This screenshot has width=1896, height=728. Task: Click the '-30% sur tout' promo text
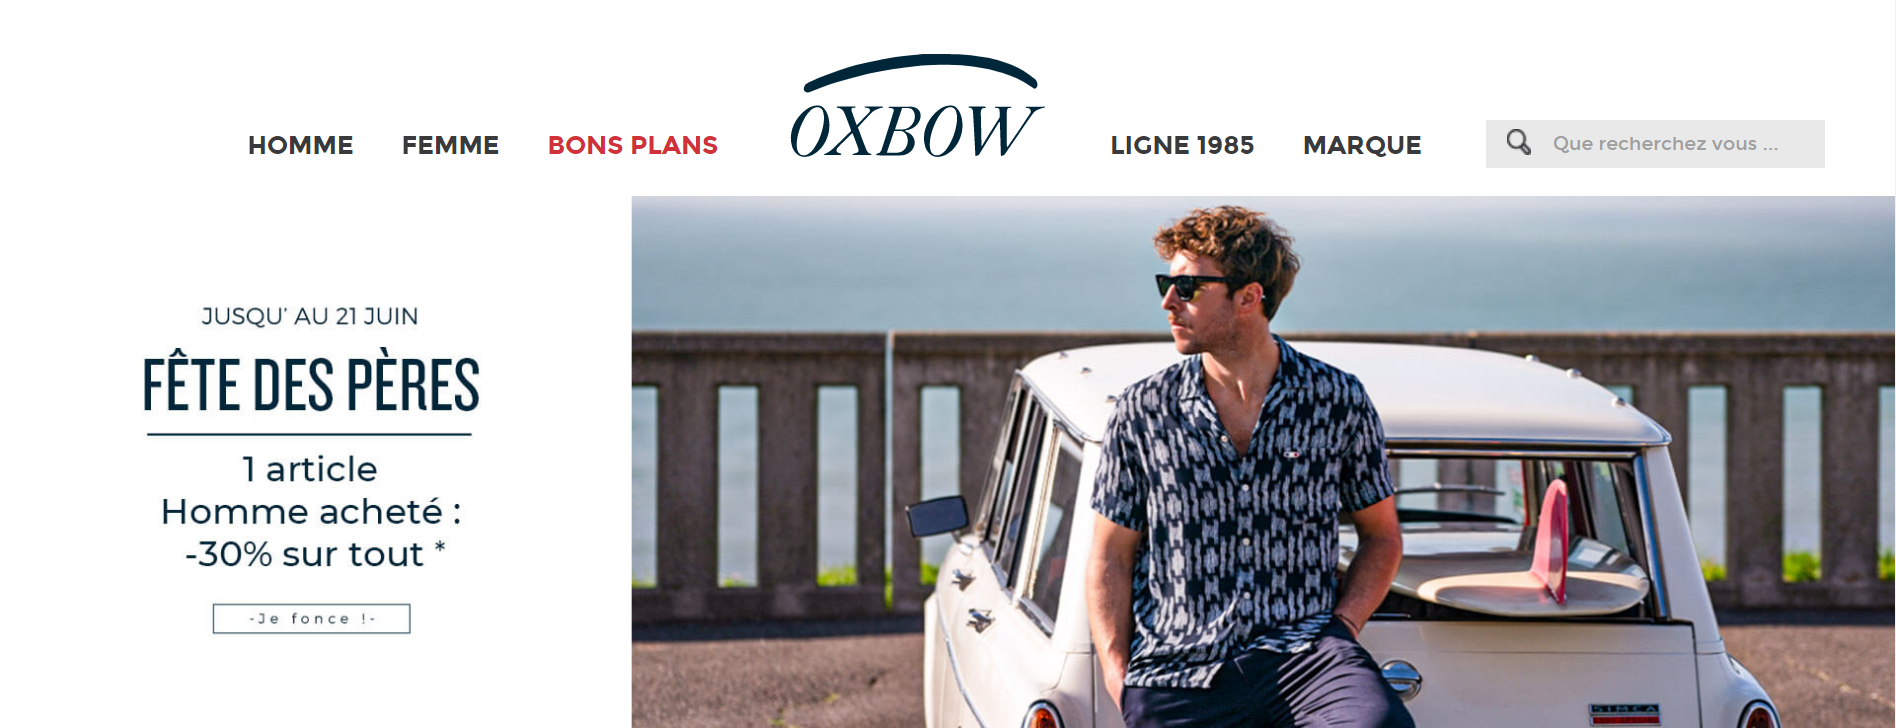[314, 554]
